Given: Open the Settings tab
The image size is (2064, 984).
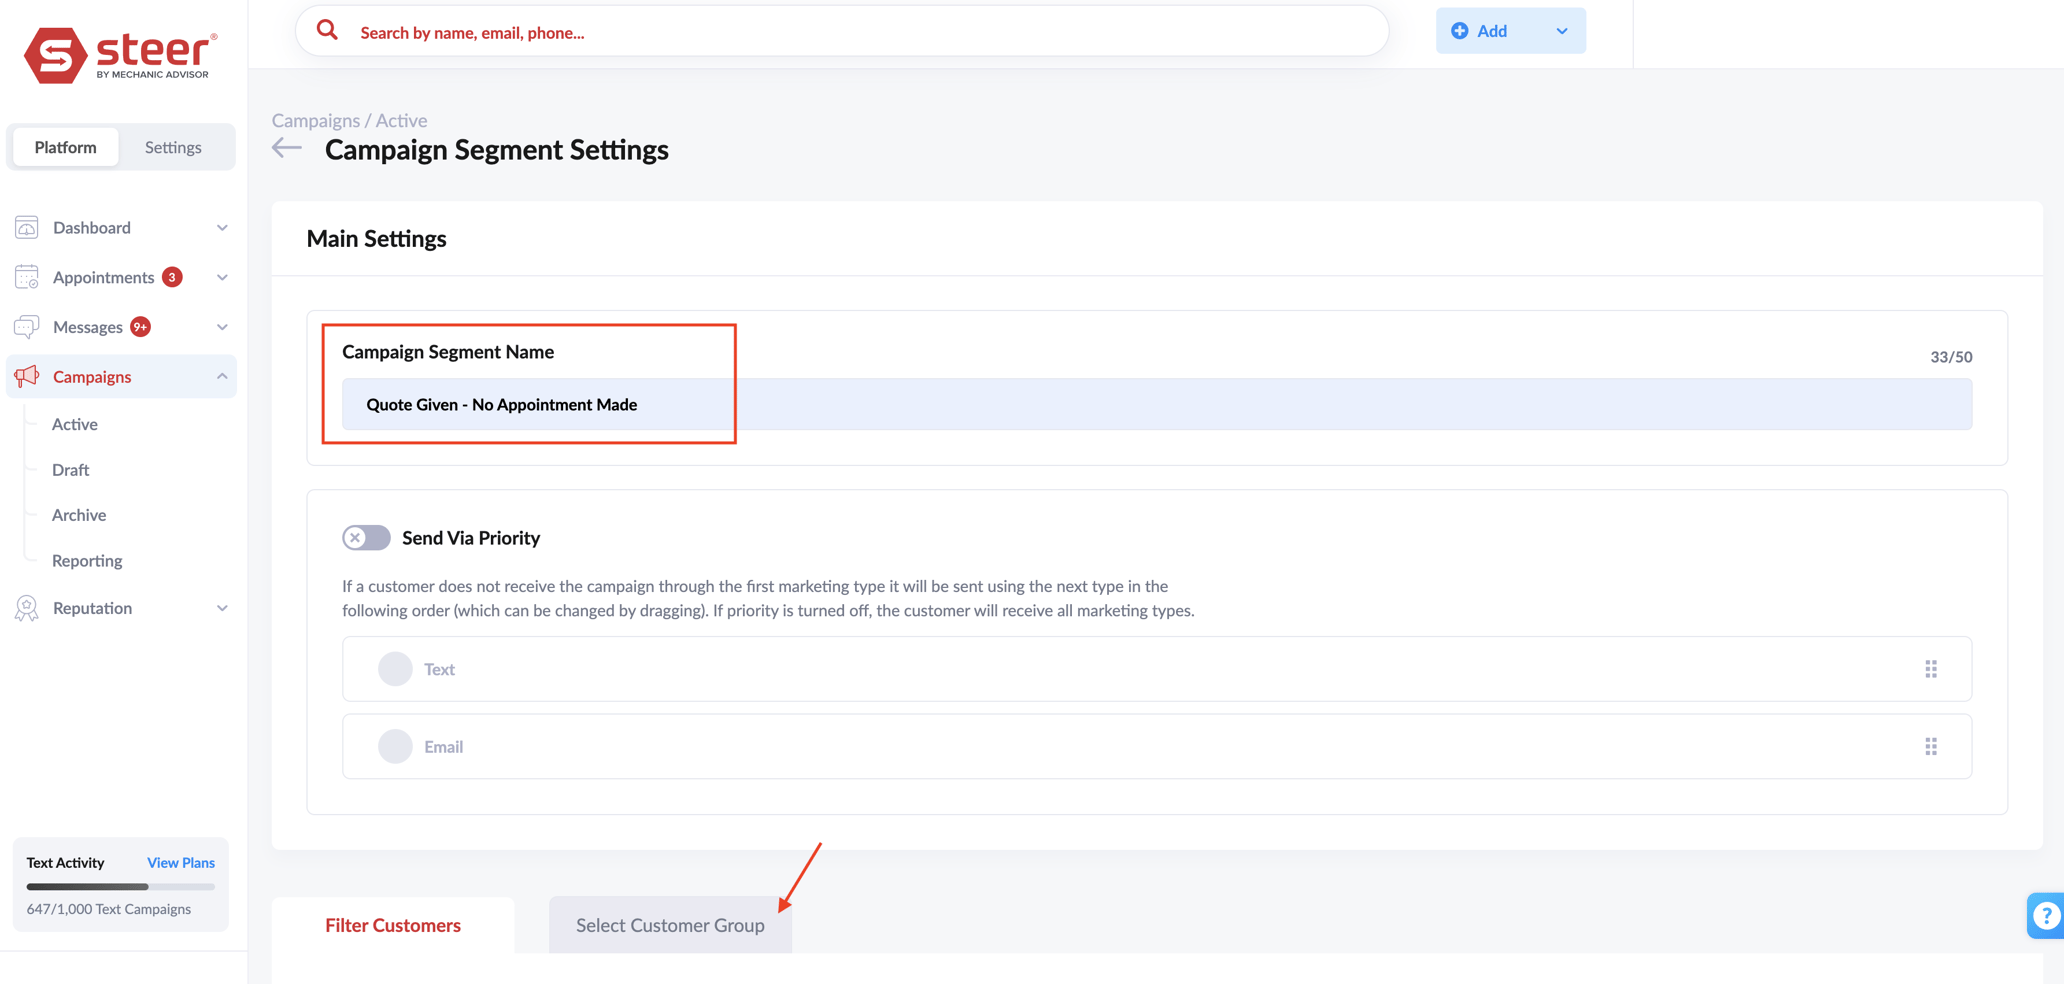Looking at the screenshot, I should 173,146.
